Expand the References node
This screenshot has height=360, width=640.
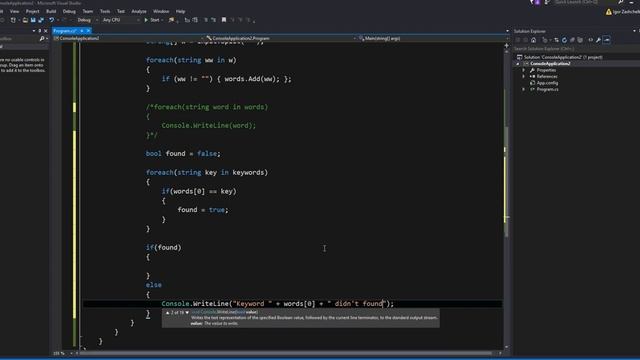click(524, 76)
